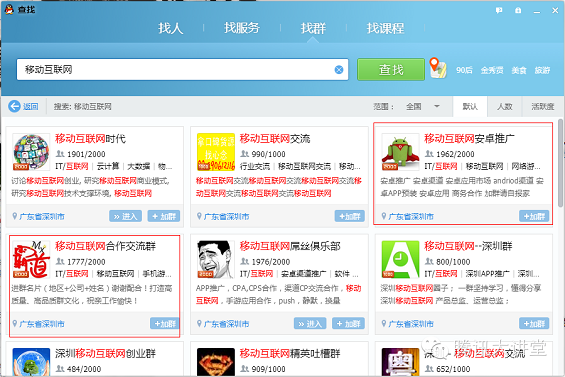Viewport: 565px width, 377px height.
Task: Open 移动互联网安卓推广 Android robot avatar
Action: pos(400,152)
